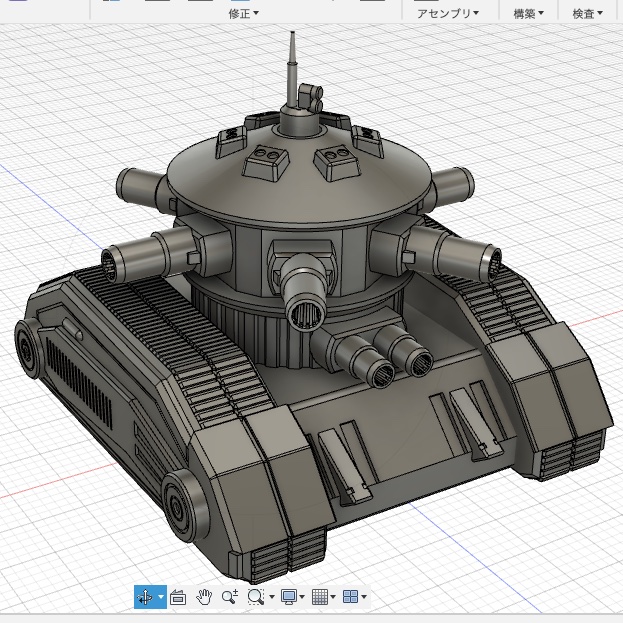The width and height of the screenshot is (623, 623).
Task: Select the Zoom magnifier tool
Action: (x=230, y=596)
